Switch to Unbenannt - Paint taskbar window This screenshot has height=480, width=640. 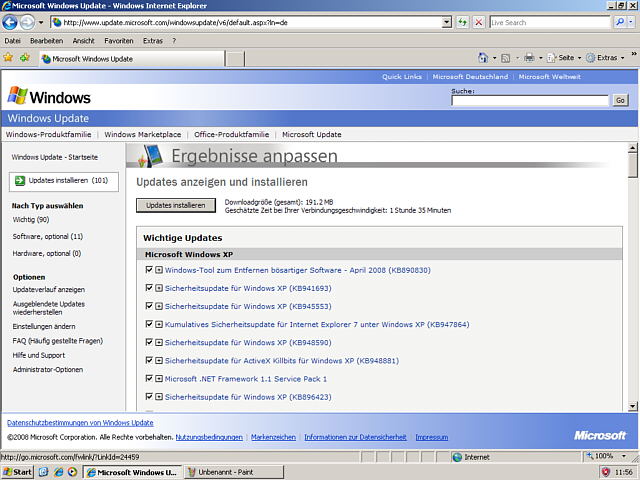[234, 472]
